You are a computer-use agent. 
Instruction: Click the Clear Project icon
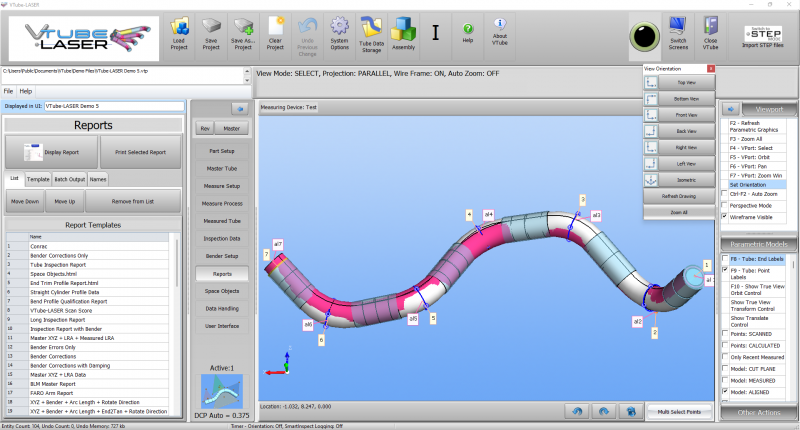[x=276, y=27]
